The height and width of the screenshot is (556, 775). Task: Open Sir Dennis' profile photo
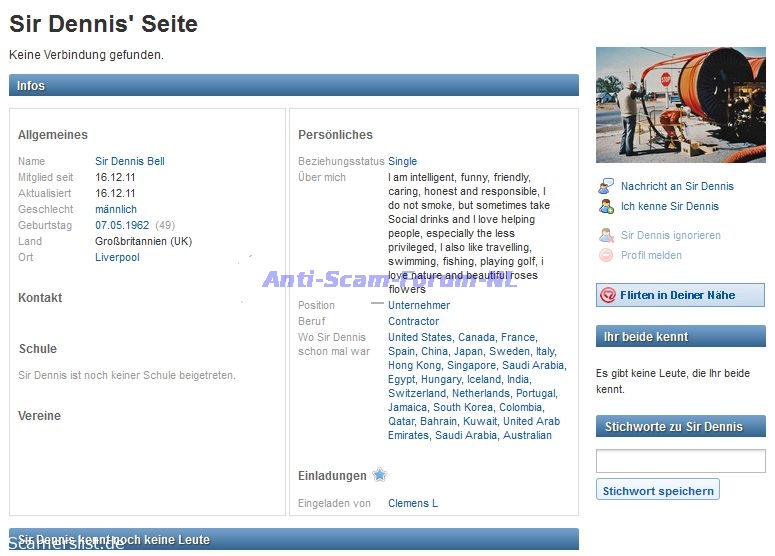click(680, 105)
